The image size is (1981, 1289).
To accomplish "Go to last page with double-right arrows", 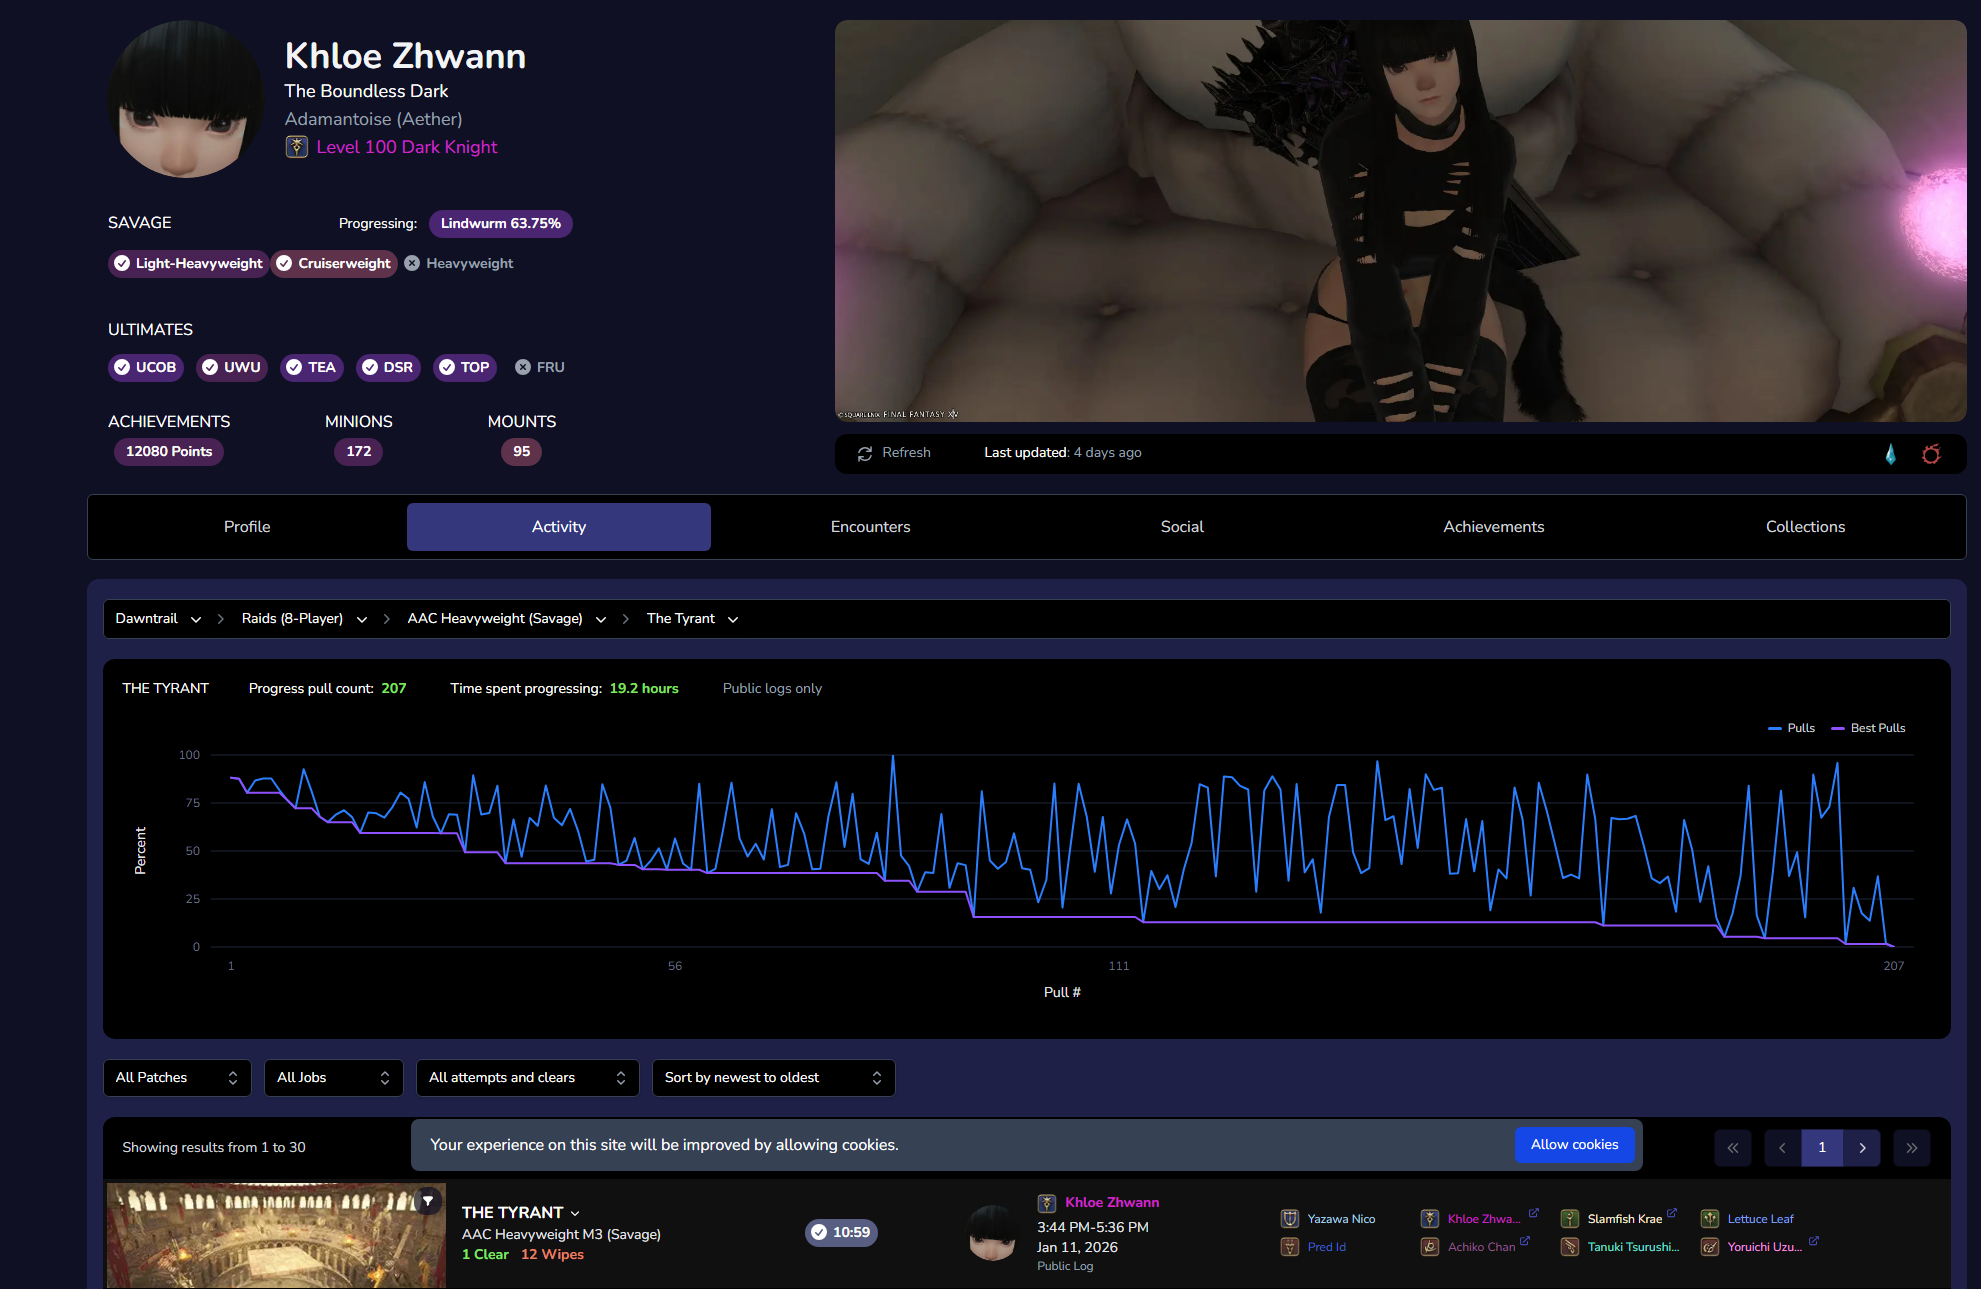I will [x=1911, y=1147].
